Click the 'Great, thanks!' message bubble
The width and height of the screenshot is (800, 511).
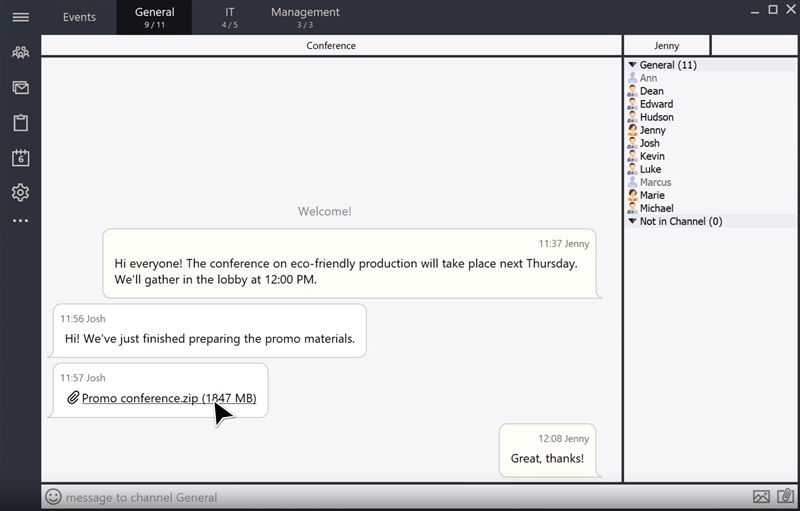(547, 450)
